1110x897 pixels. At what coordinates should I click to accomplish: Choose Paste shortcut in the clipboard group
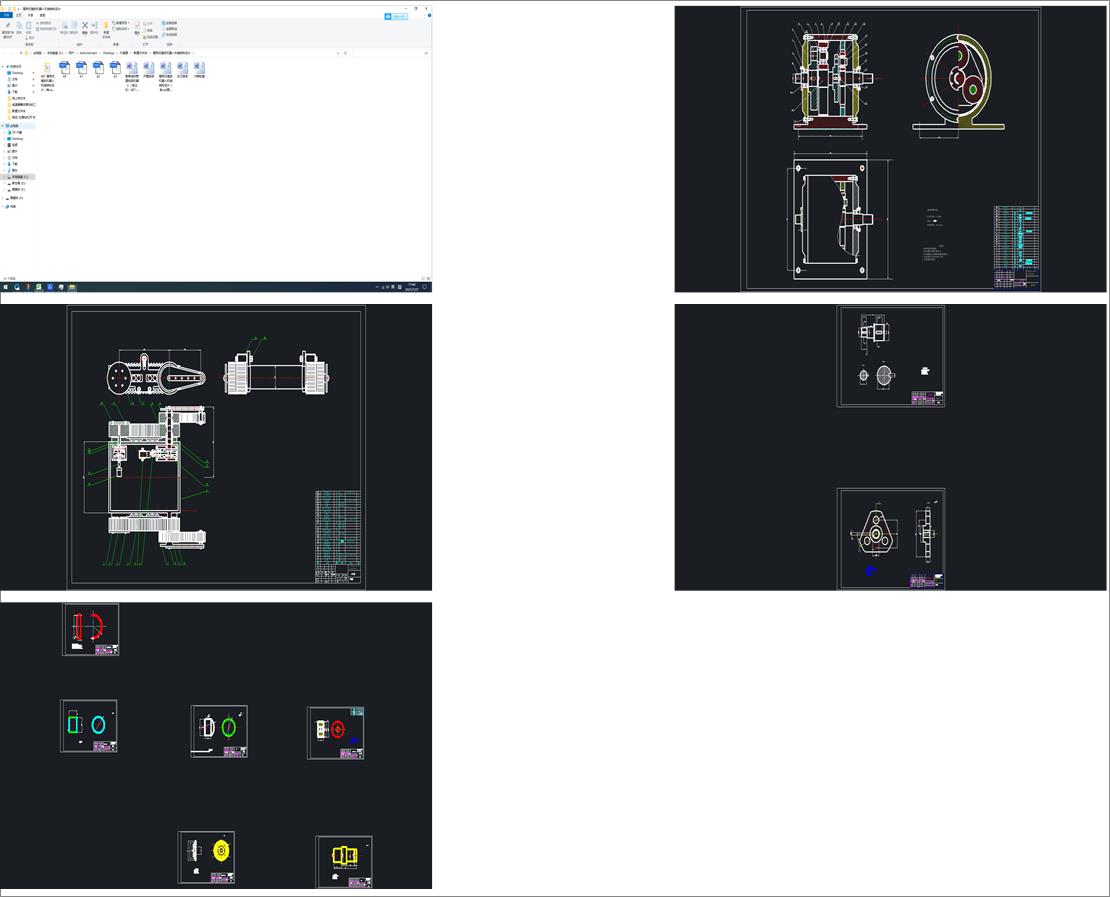click(x=46, y=29)
